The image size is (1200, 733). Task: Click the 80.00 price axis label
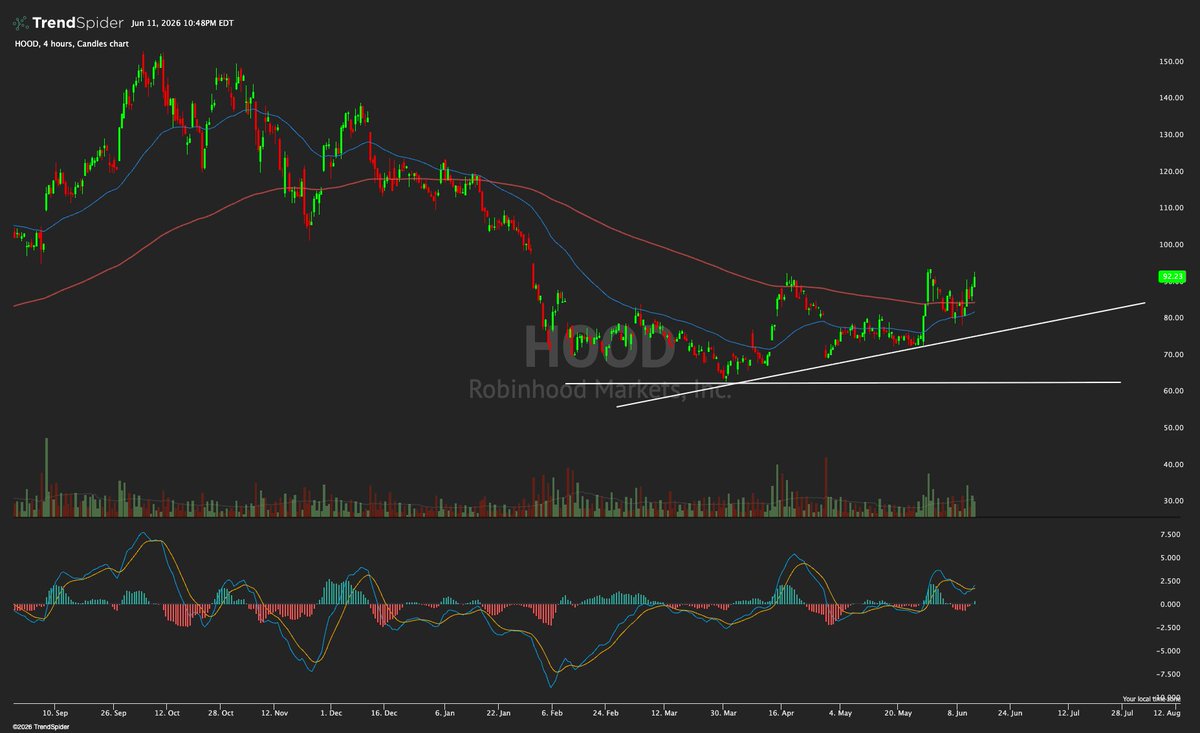1174,318
